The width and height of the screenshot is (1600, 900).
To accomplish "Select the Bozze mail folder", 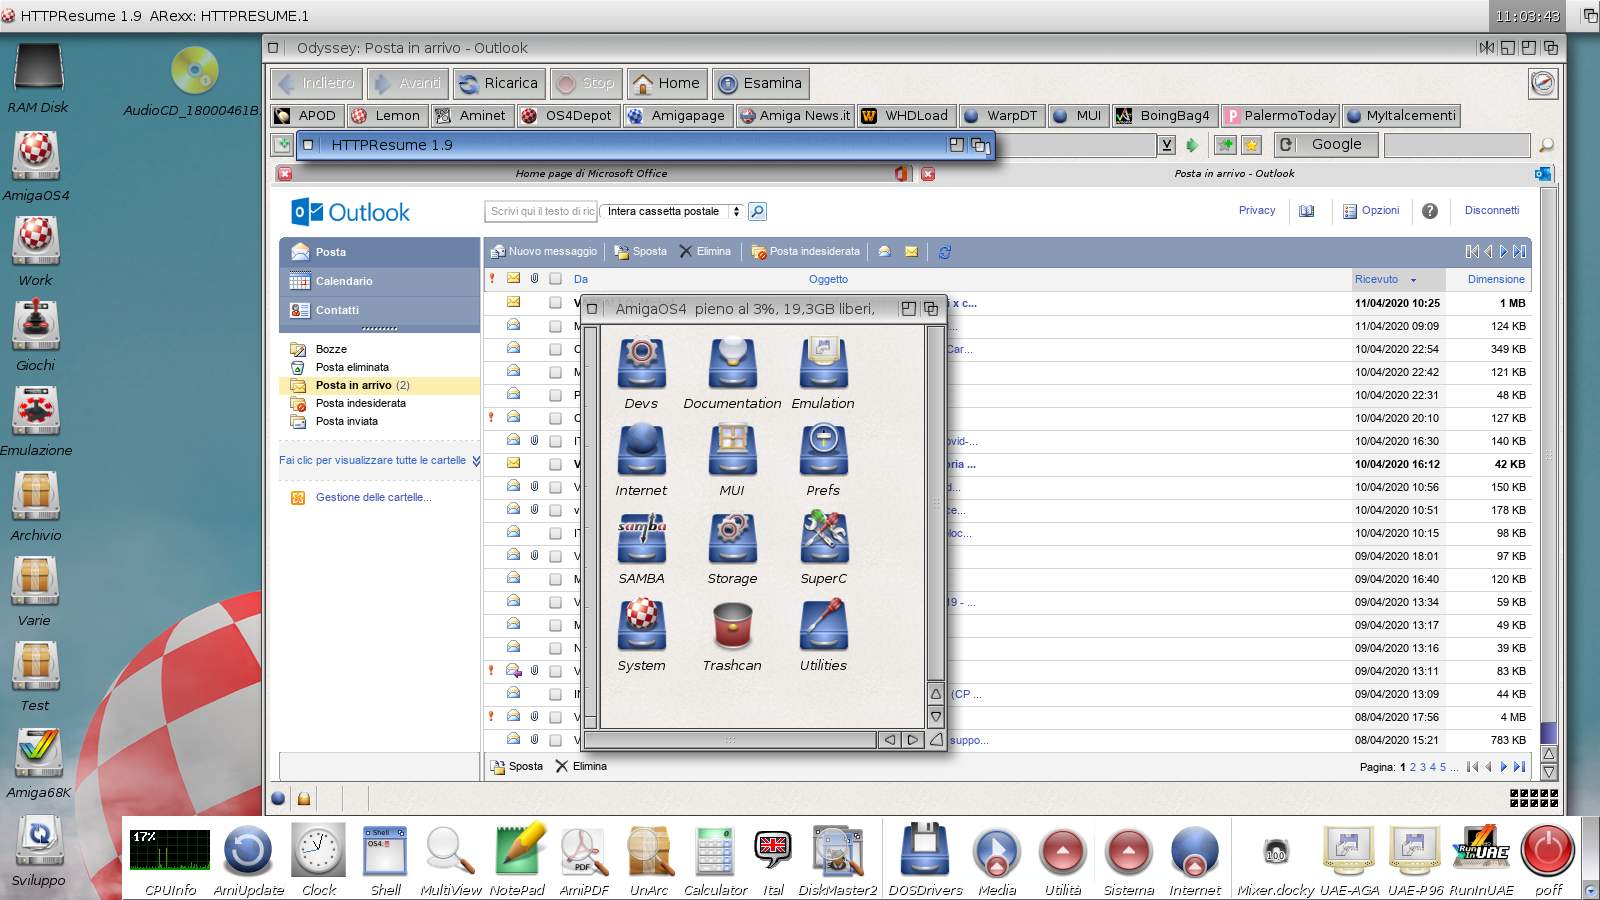I will pyautogui.click(x=331, y=349).
